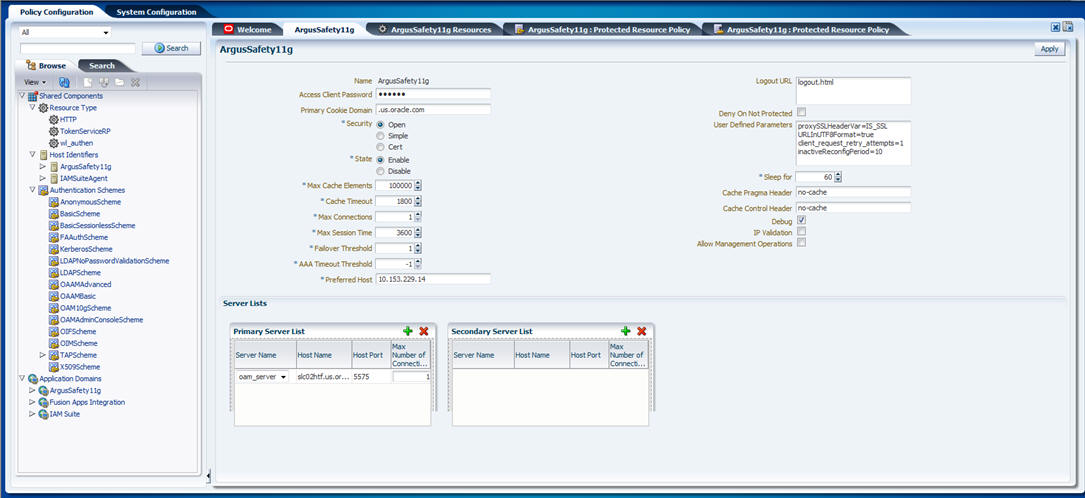Select the Open security radio button
1085x498 pixels.
381,124
